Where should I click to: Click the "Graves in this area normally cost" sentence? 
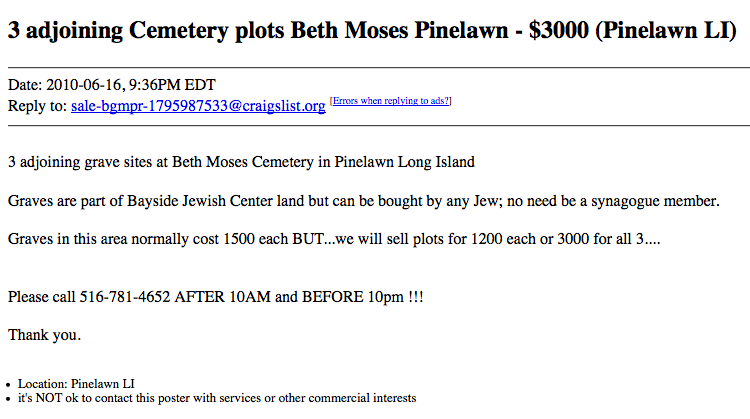pyautogui.click(x=125, y=240)
